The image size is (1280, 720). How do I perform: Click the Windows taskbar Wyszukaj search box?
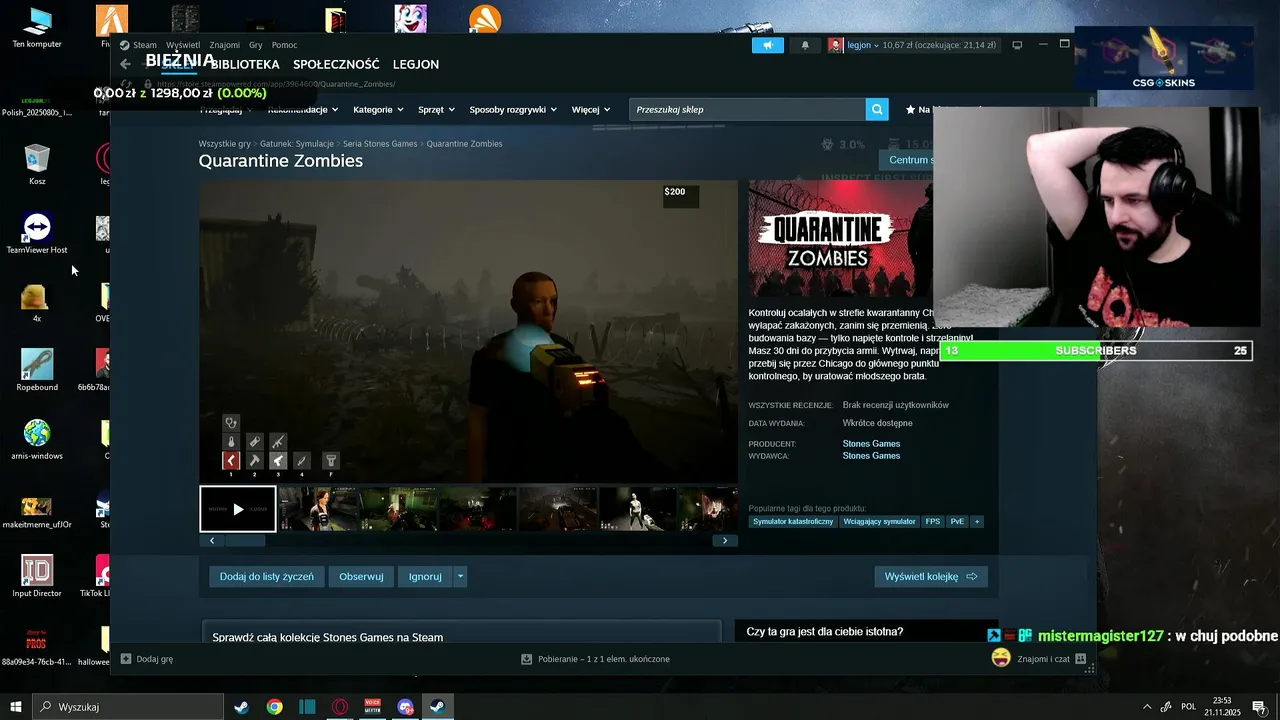pyautogui.click(x=128, y=707)
